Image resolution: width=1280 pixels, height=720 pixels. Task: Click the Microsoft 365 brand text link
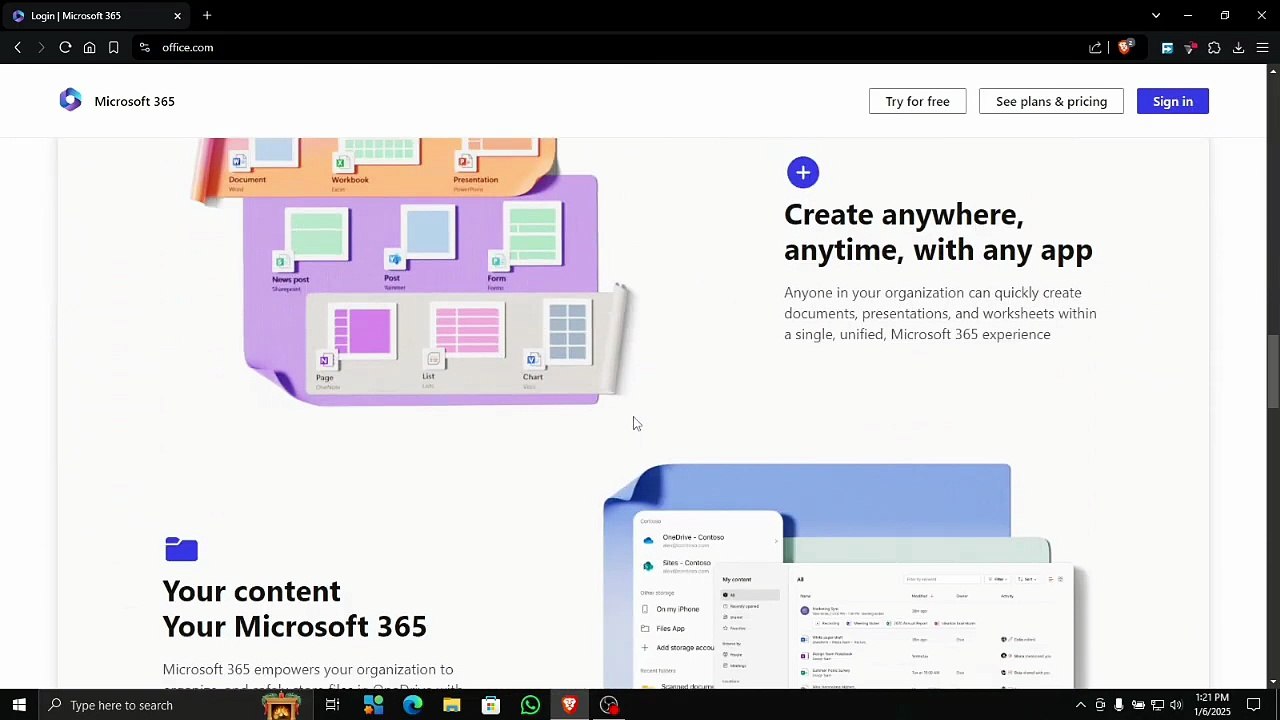[x=134, y=101]
